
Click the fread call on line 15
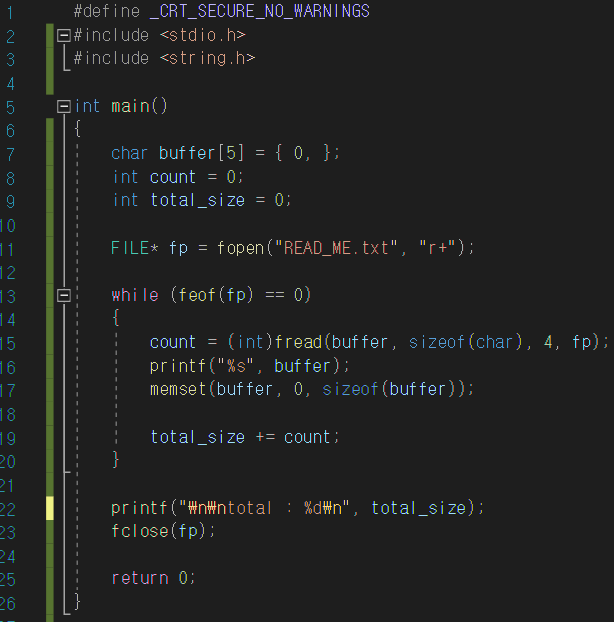[298, 342]
